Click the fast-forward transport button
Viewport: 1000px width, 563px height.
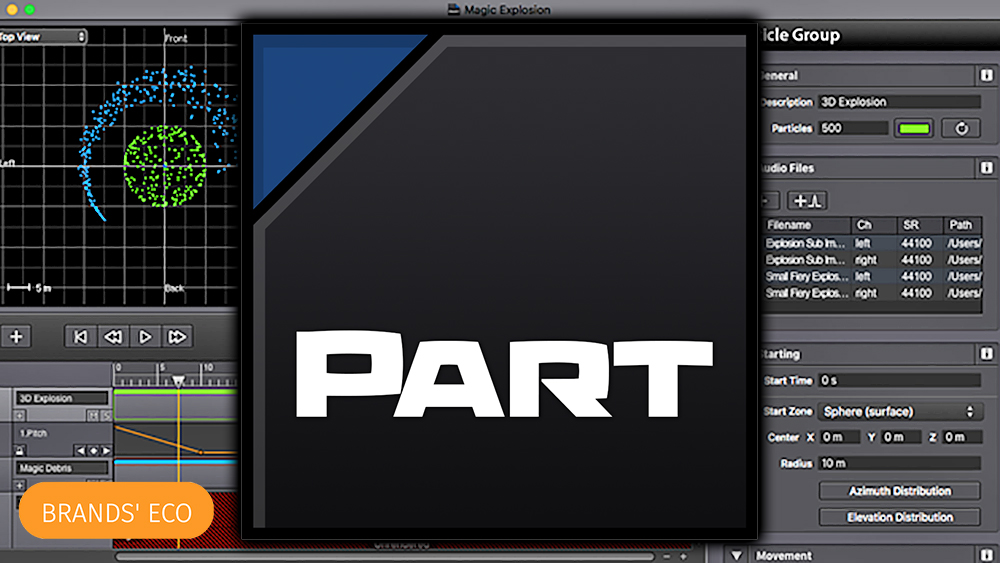177,337
